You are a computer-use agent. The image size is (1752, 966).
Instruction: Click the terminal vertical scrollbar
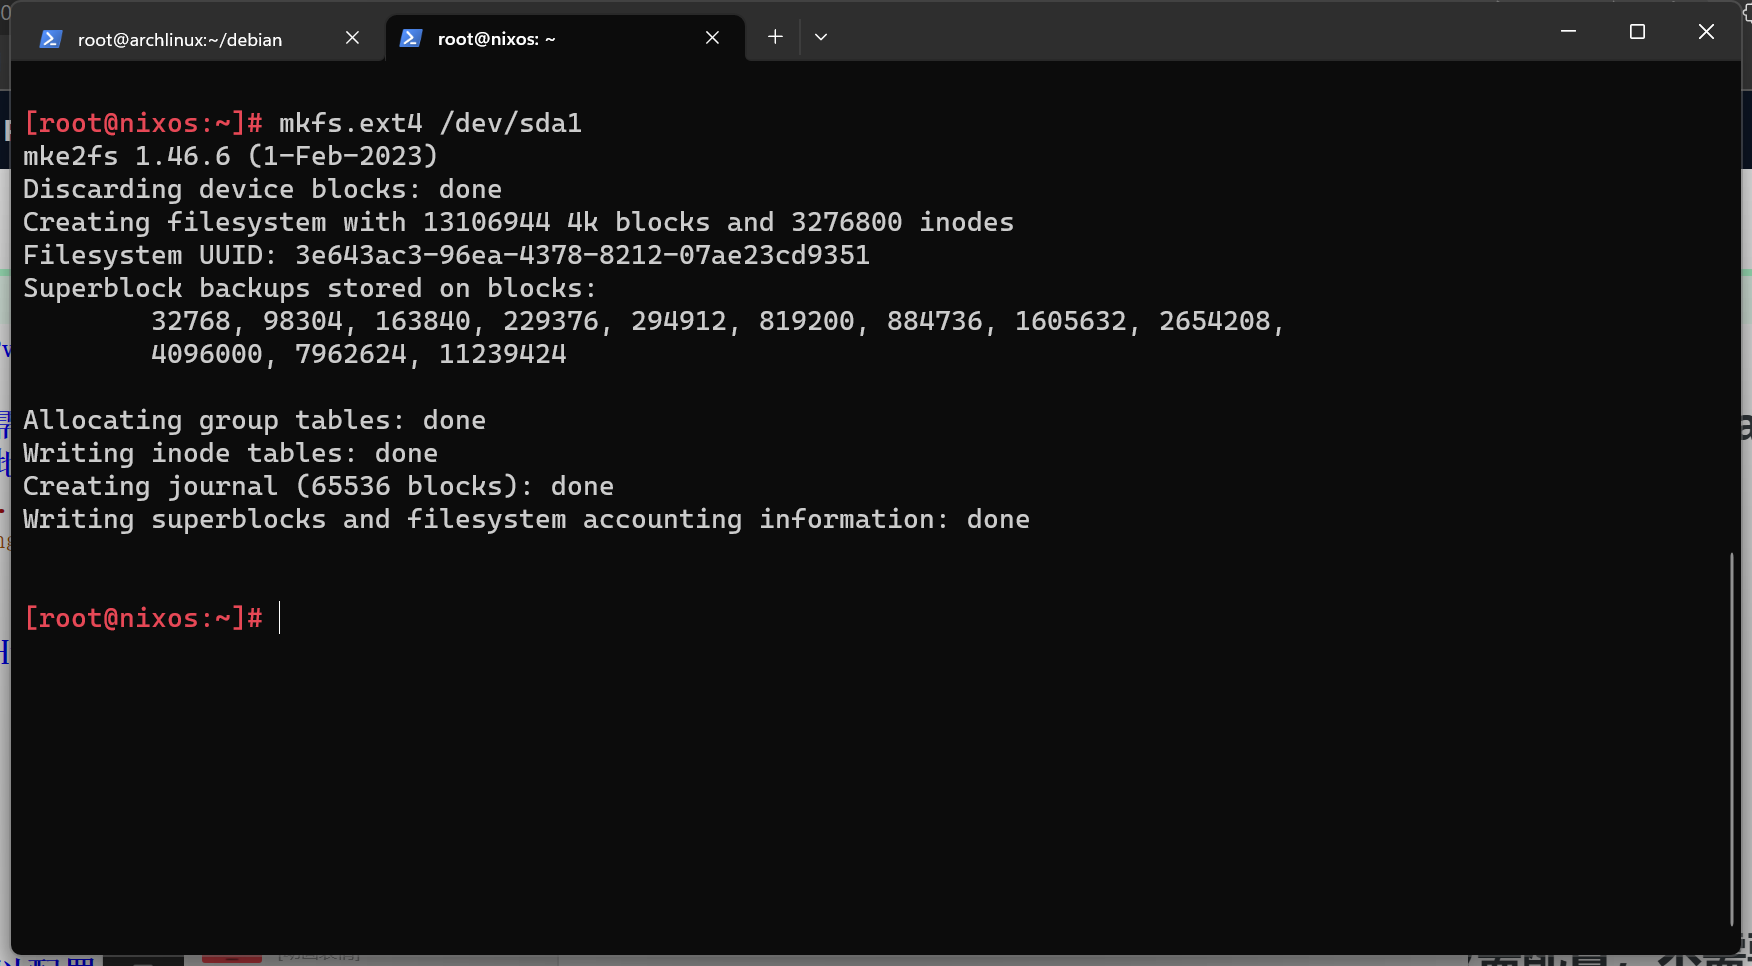[1731, 740]
